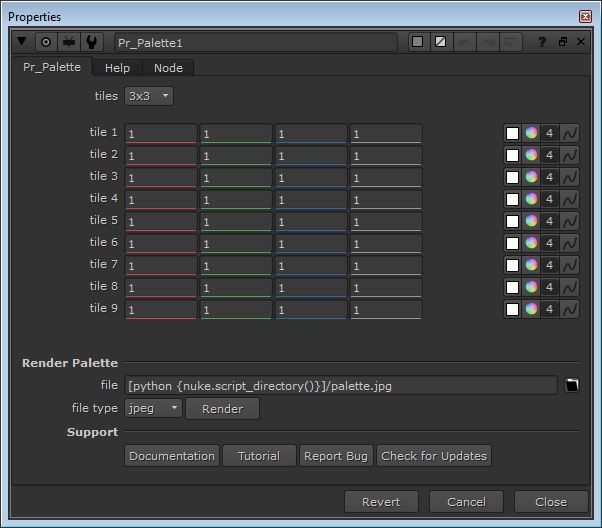The height and width of the screenshot is (528, 602).
Task: Click the file path input field
Action: click(x=340, y=386)
